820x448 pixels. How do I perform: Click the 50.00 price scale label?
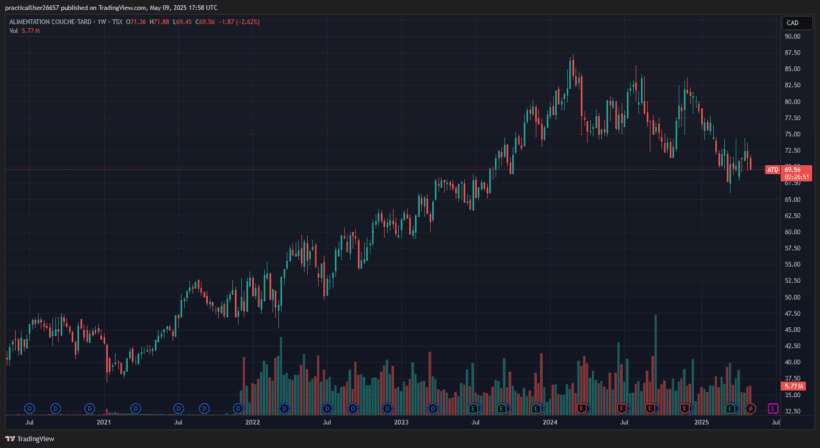click(x=793, y=297)
